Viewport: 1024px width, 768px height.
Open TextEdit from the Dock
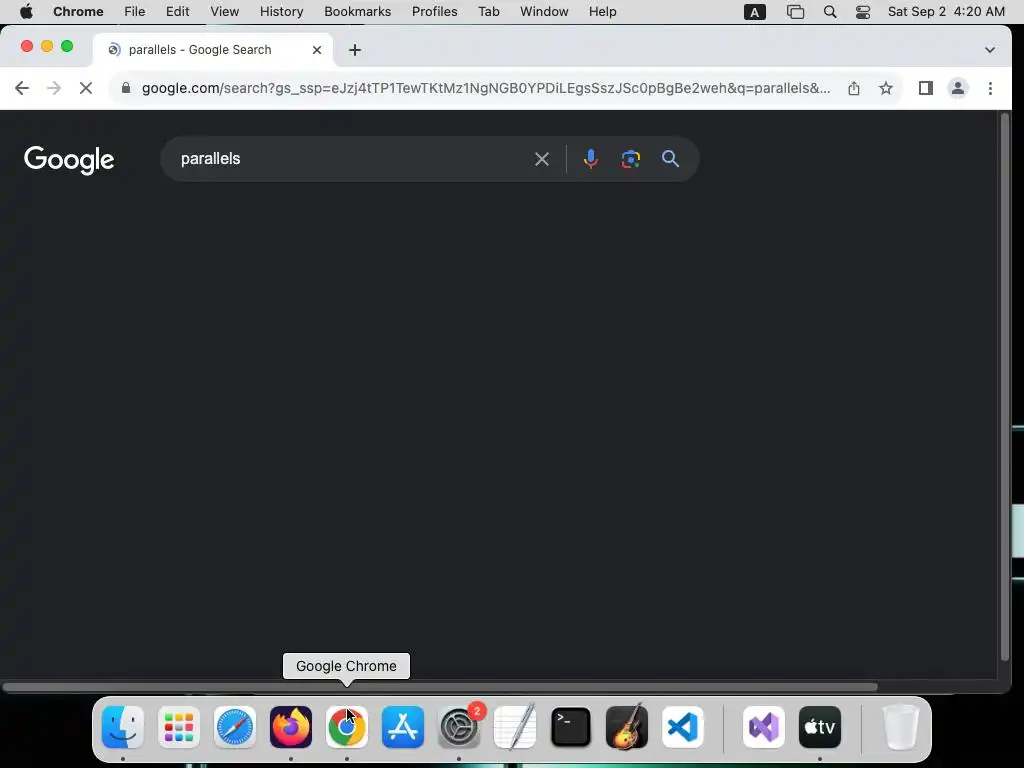click(x=515, y=726)
